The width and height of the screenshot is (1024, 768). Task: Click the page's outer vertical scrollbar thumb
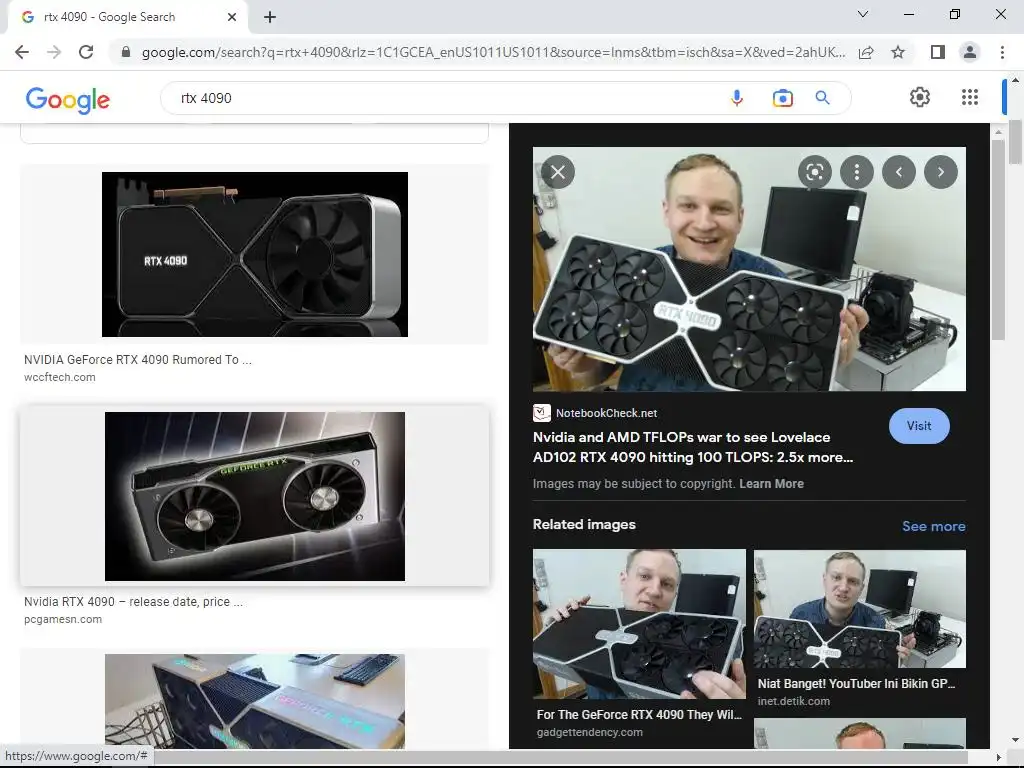click(1015, 142)
